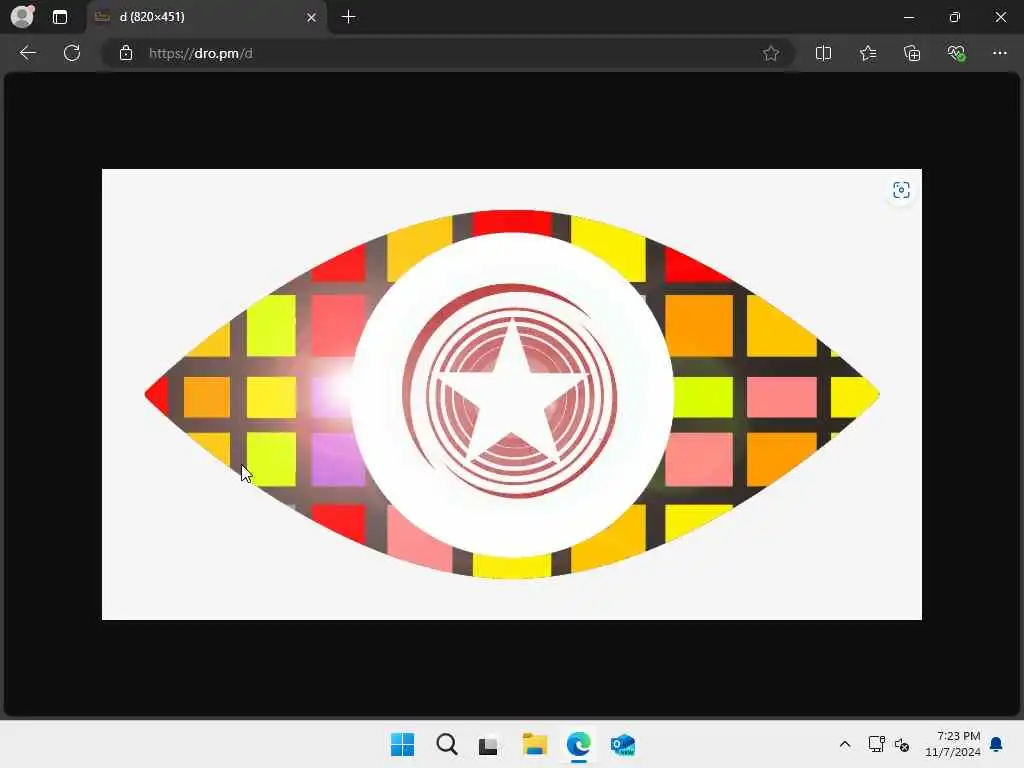Click the profile avatar icon

tap(22, 16)
